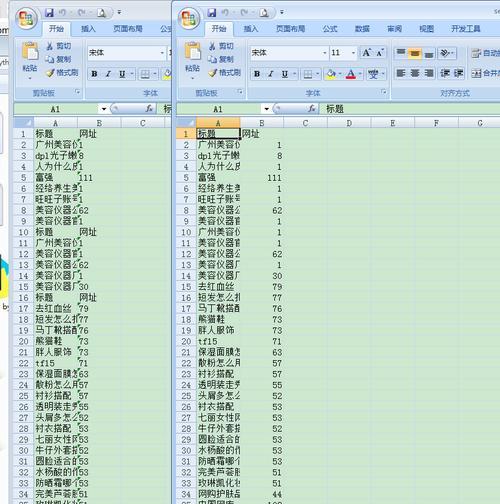Image resolution: width=500 pixels, height=504 pixels.
Task: Select column D header in right window
Action: (x=349, y=123)
